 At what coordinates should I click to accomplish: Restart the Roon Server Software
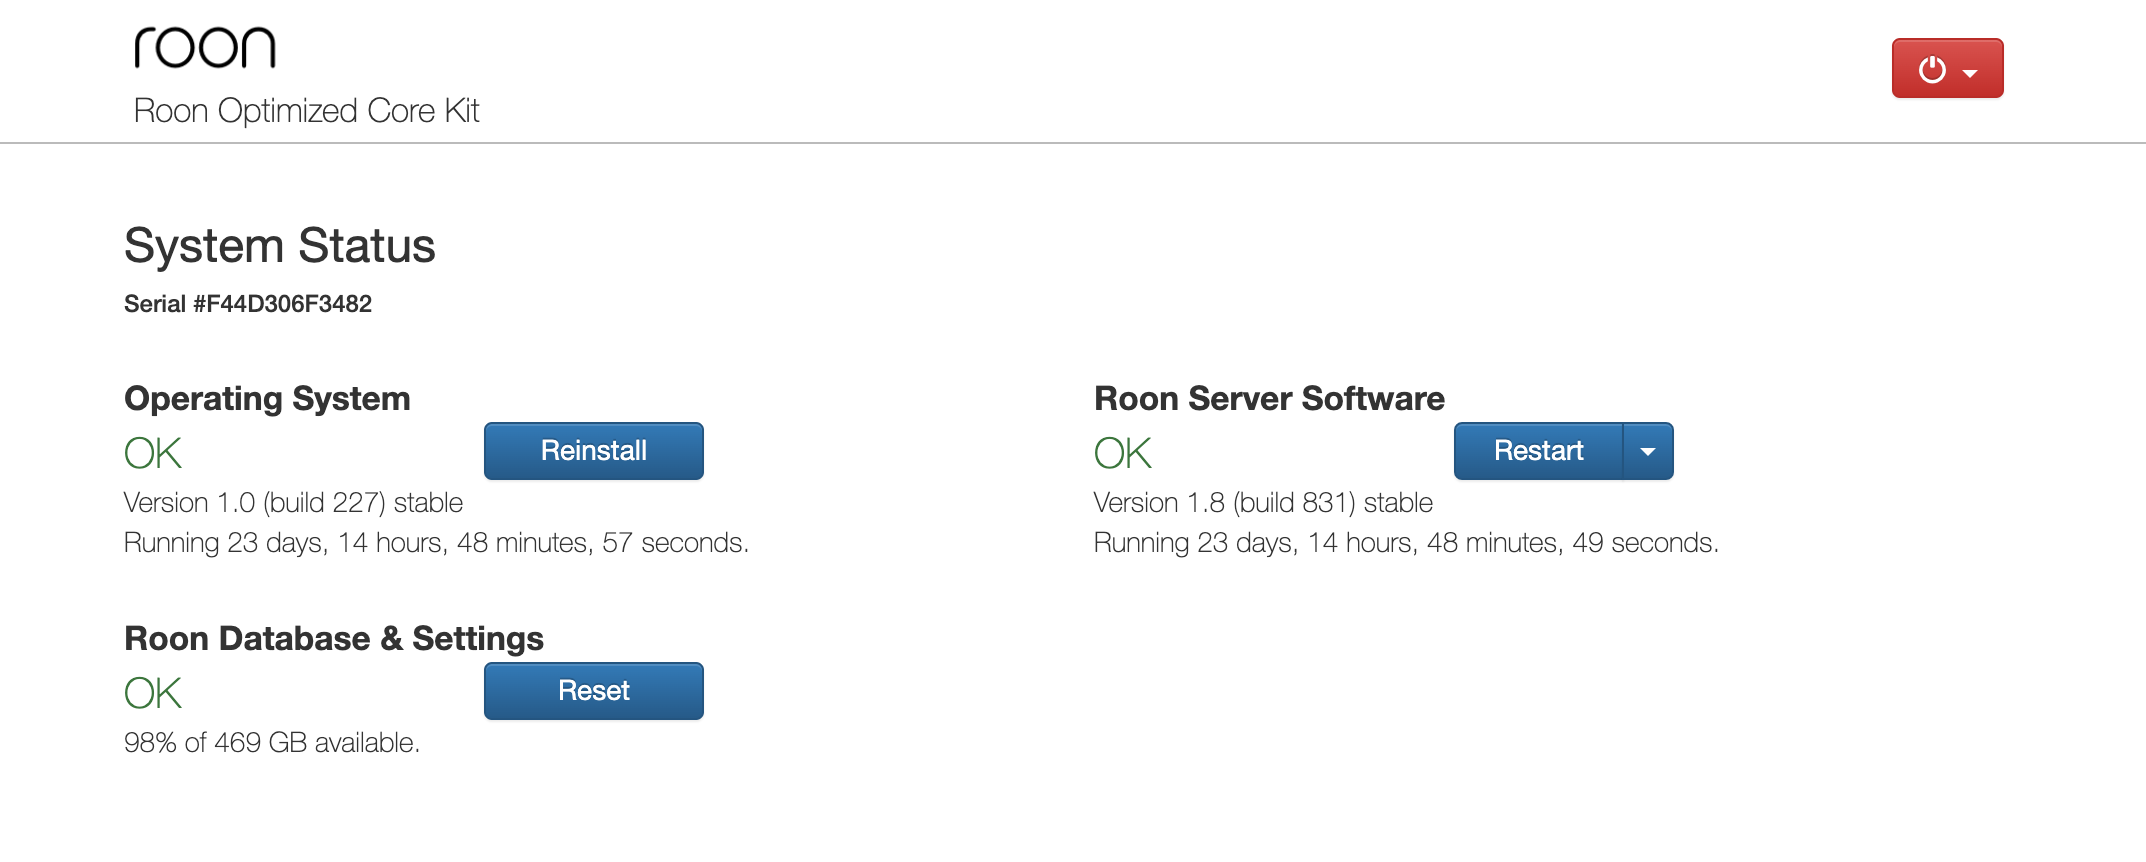[x=1538, y=451]
